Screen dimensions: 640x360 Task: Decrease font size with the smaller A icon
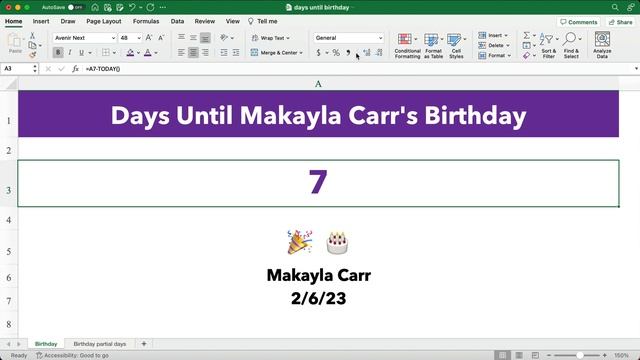click(161, 38)
